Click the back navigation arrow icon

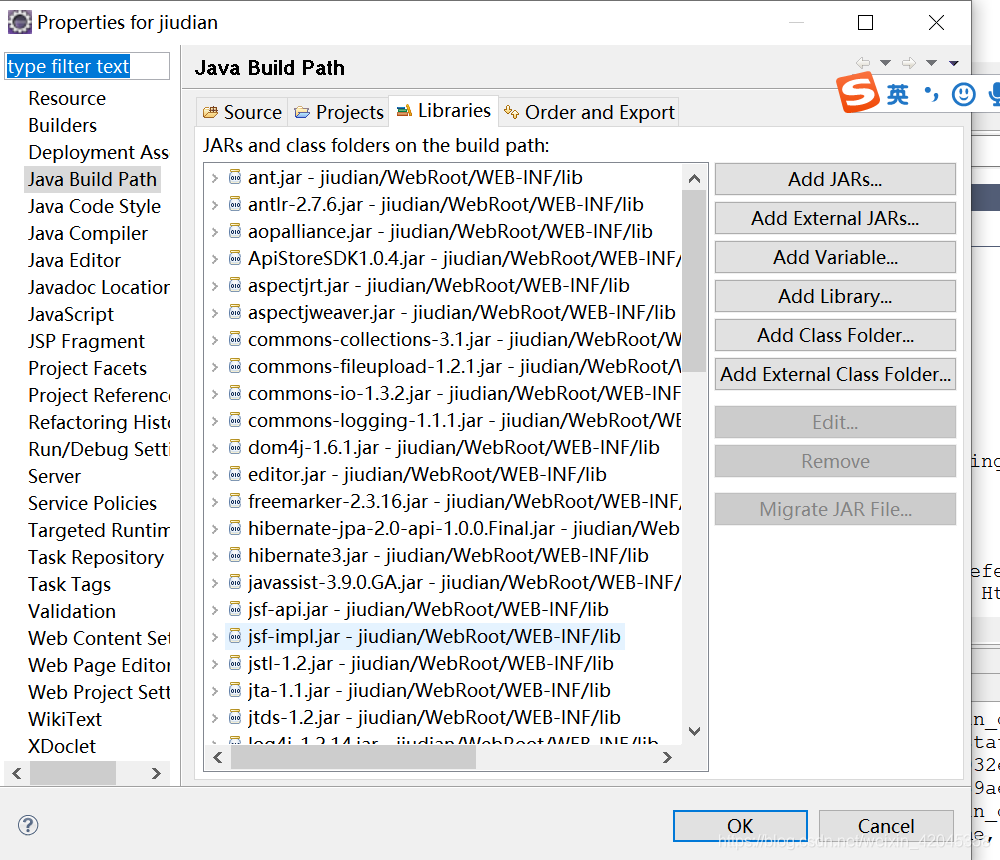click(x=862, y=62)
